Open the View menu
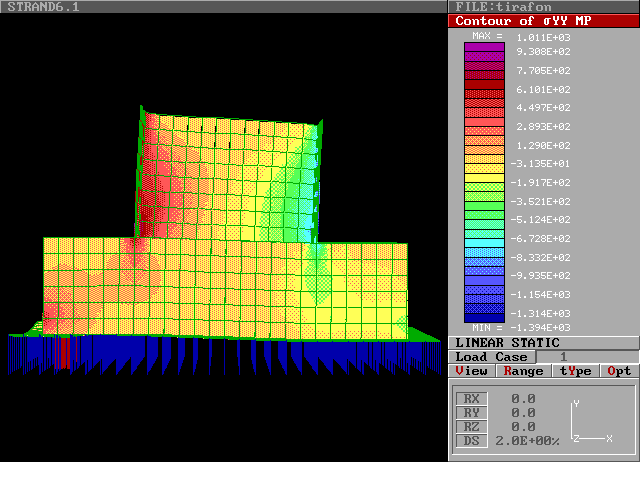Viewport: 640px width, 480px height. click(472, 371)
